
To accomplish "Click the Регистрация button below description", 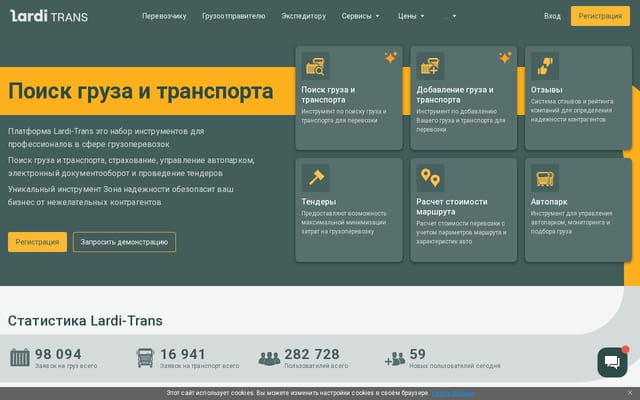I will (x=37, y=242).
